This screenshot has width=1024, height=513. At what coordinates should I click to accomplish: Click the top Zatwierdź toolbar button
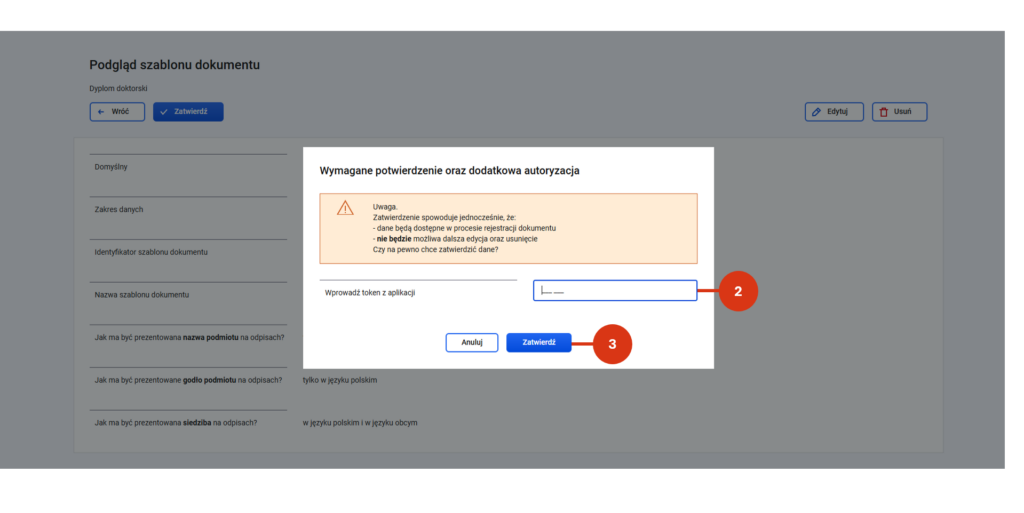tap(188, 112)
